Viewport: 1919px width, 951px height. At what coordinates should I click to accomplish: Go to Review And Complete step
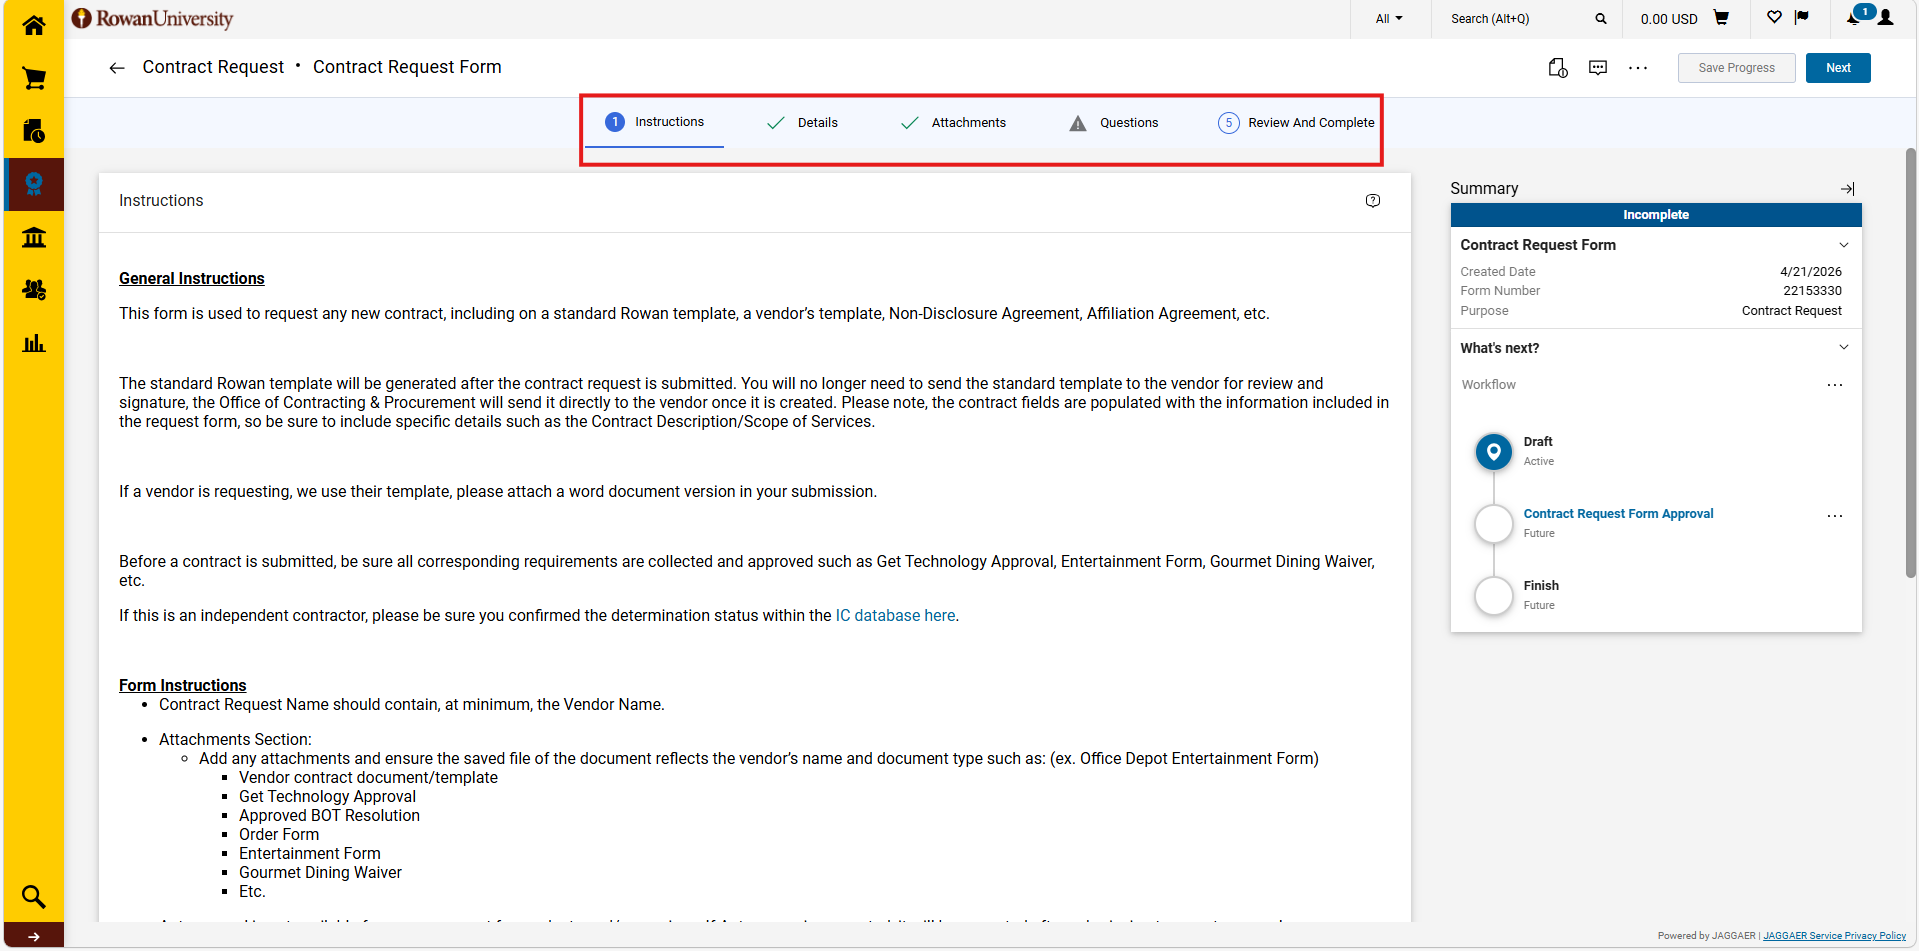(x=1296, y=123)
